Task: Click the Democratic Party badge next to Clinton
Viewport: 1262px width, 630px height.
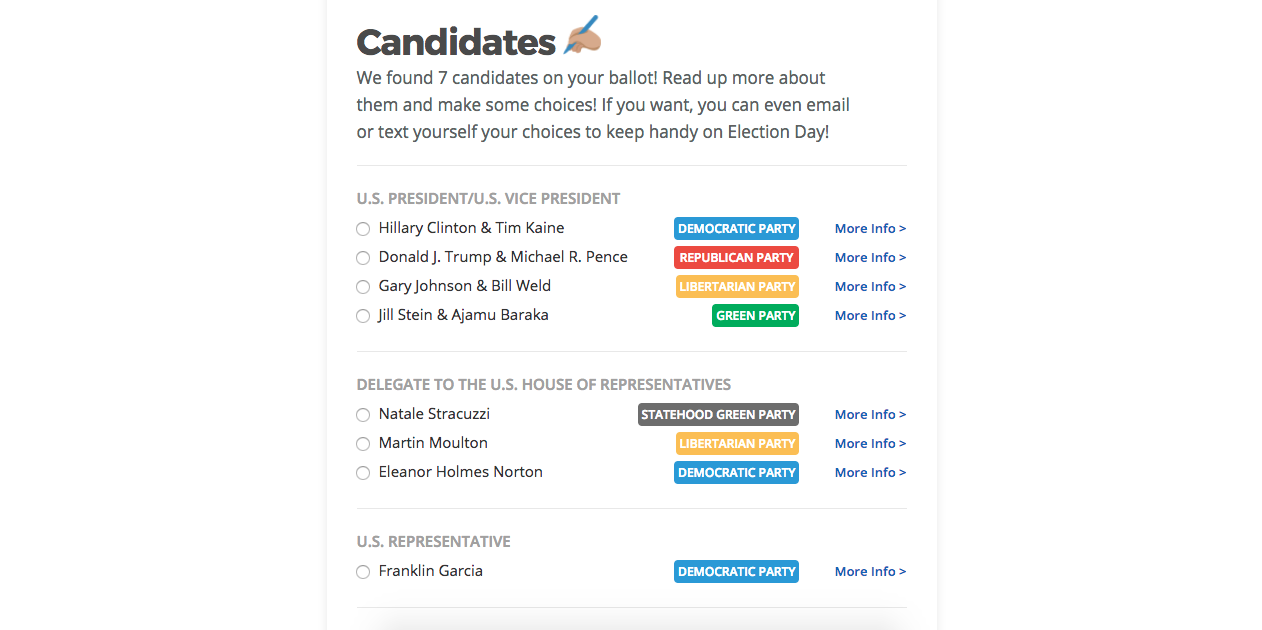Action: click(x=736, y=228)
